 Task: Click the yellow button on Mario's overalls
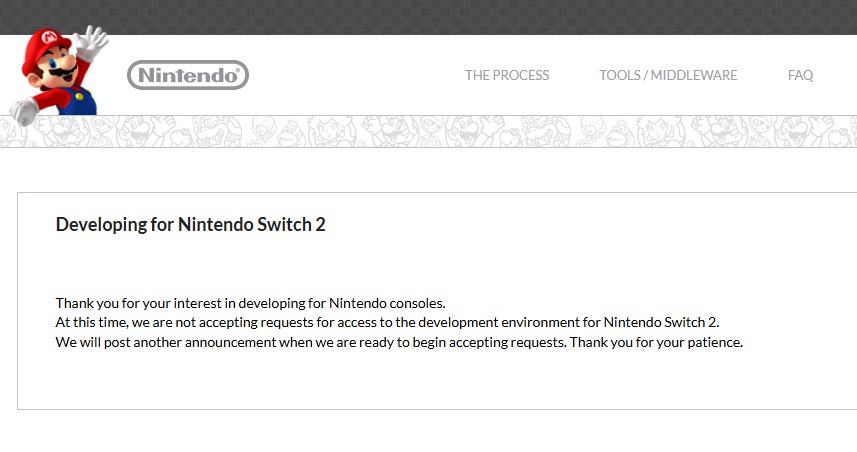pos(80,97)
